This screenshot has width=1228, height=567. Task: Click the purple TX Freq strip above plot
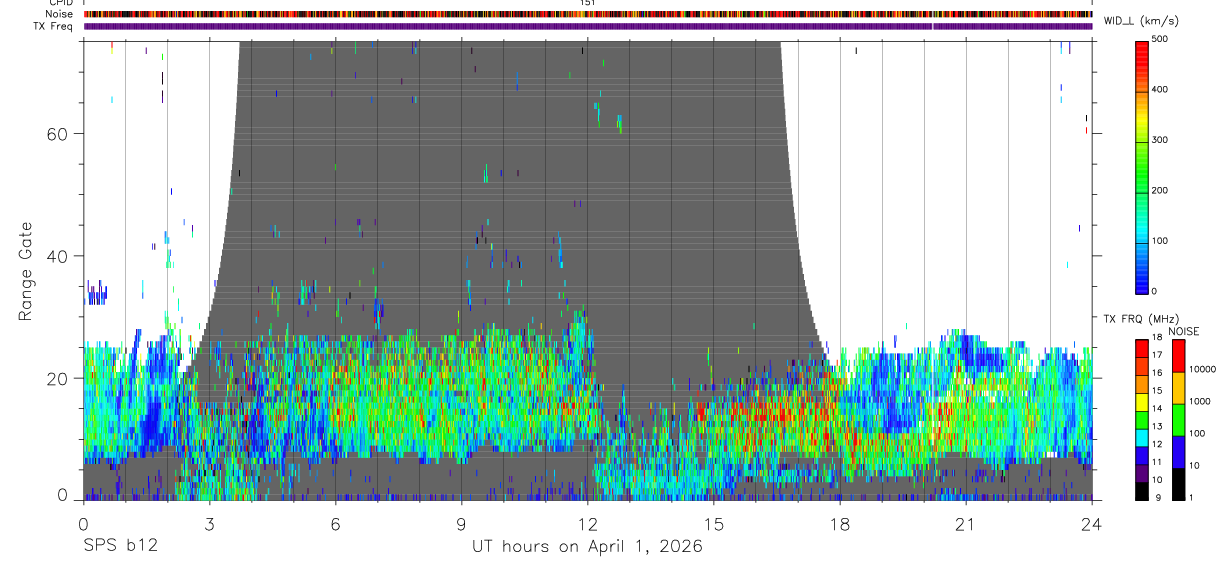[588, 26]
